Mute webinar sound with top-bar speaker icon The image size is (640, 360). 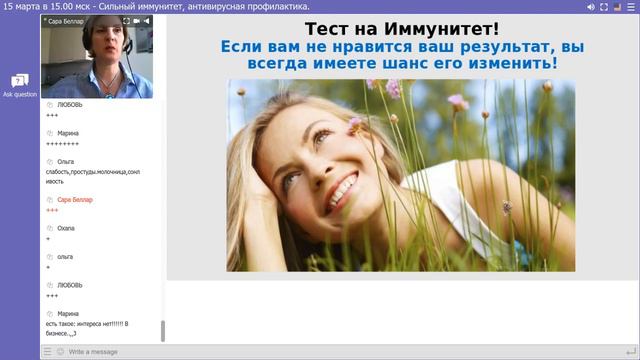[x=591, y=7]
